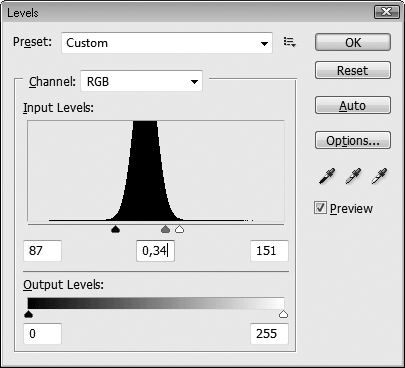The height and width of the screenshot is (368, 405).
Task: Close the Levels dialog
Action: click(386, 12)
